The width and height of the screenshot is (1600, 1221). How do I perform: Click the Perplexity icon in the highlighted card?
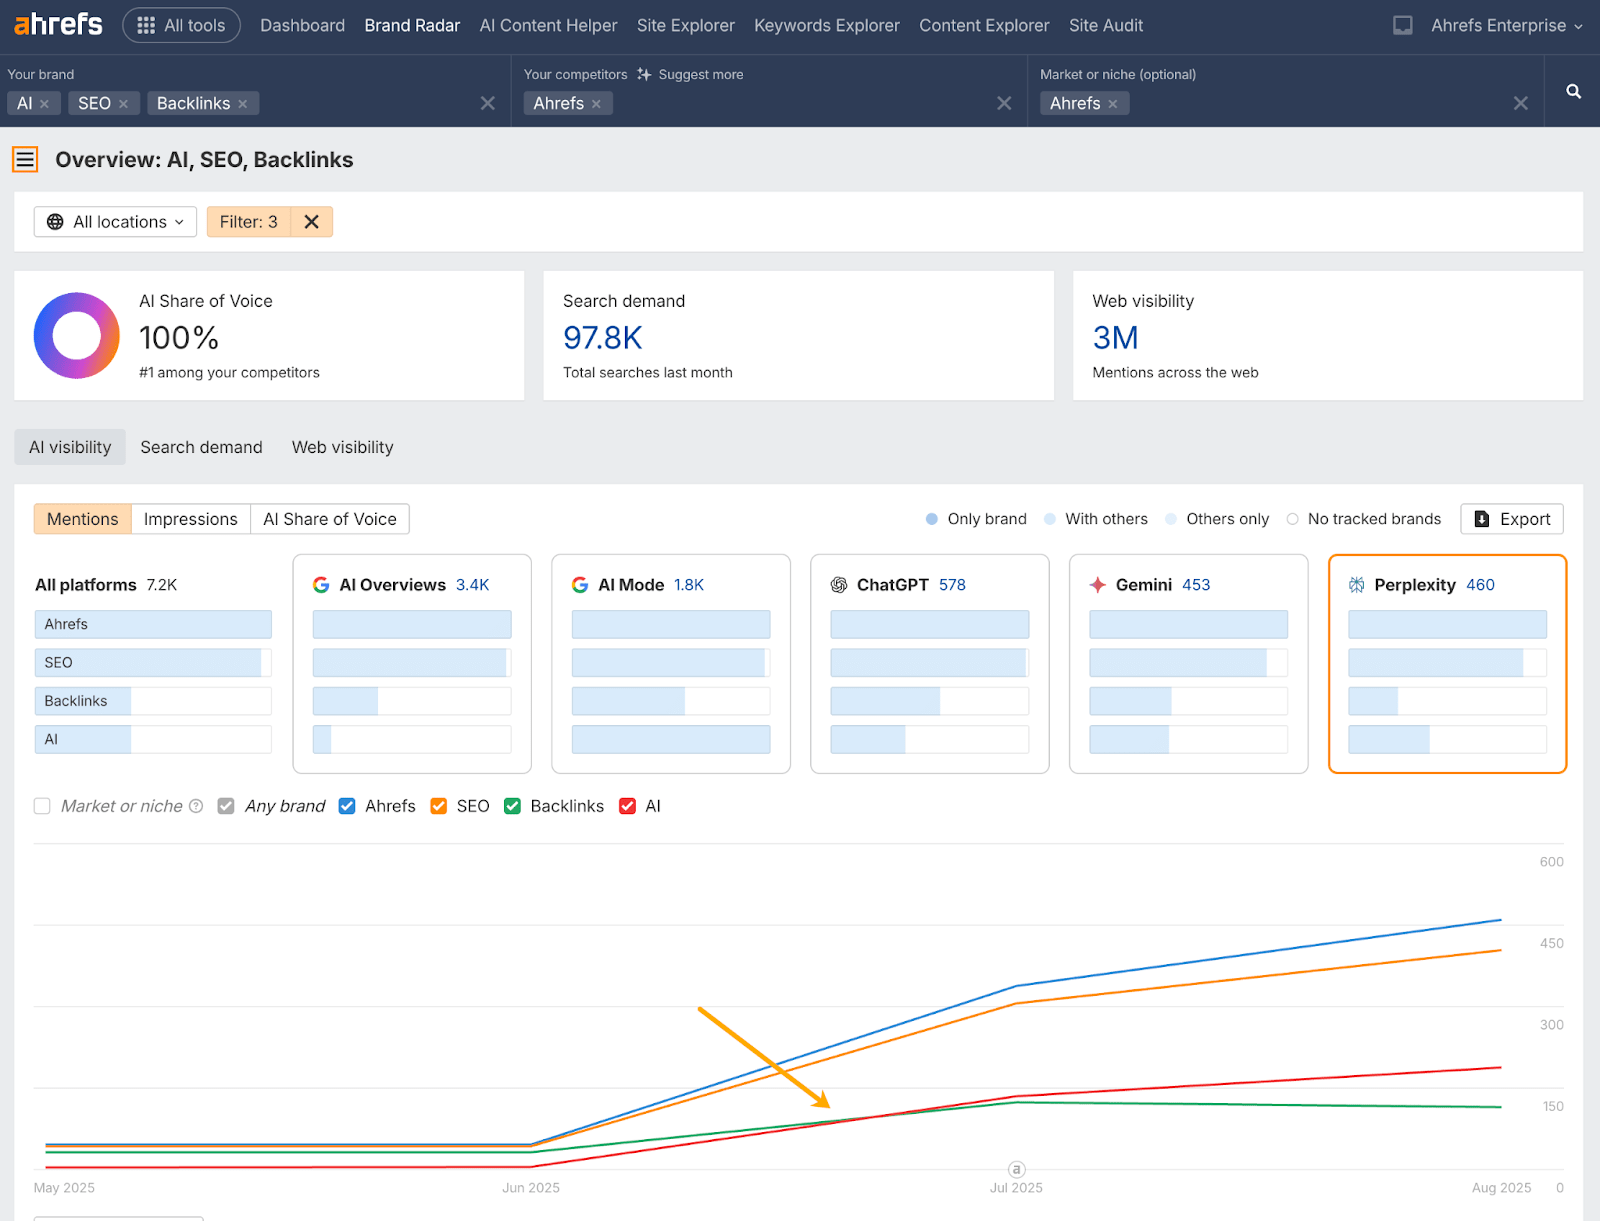pyautogui.click(x=1357, y=585)
